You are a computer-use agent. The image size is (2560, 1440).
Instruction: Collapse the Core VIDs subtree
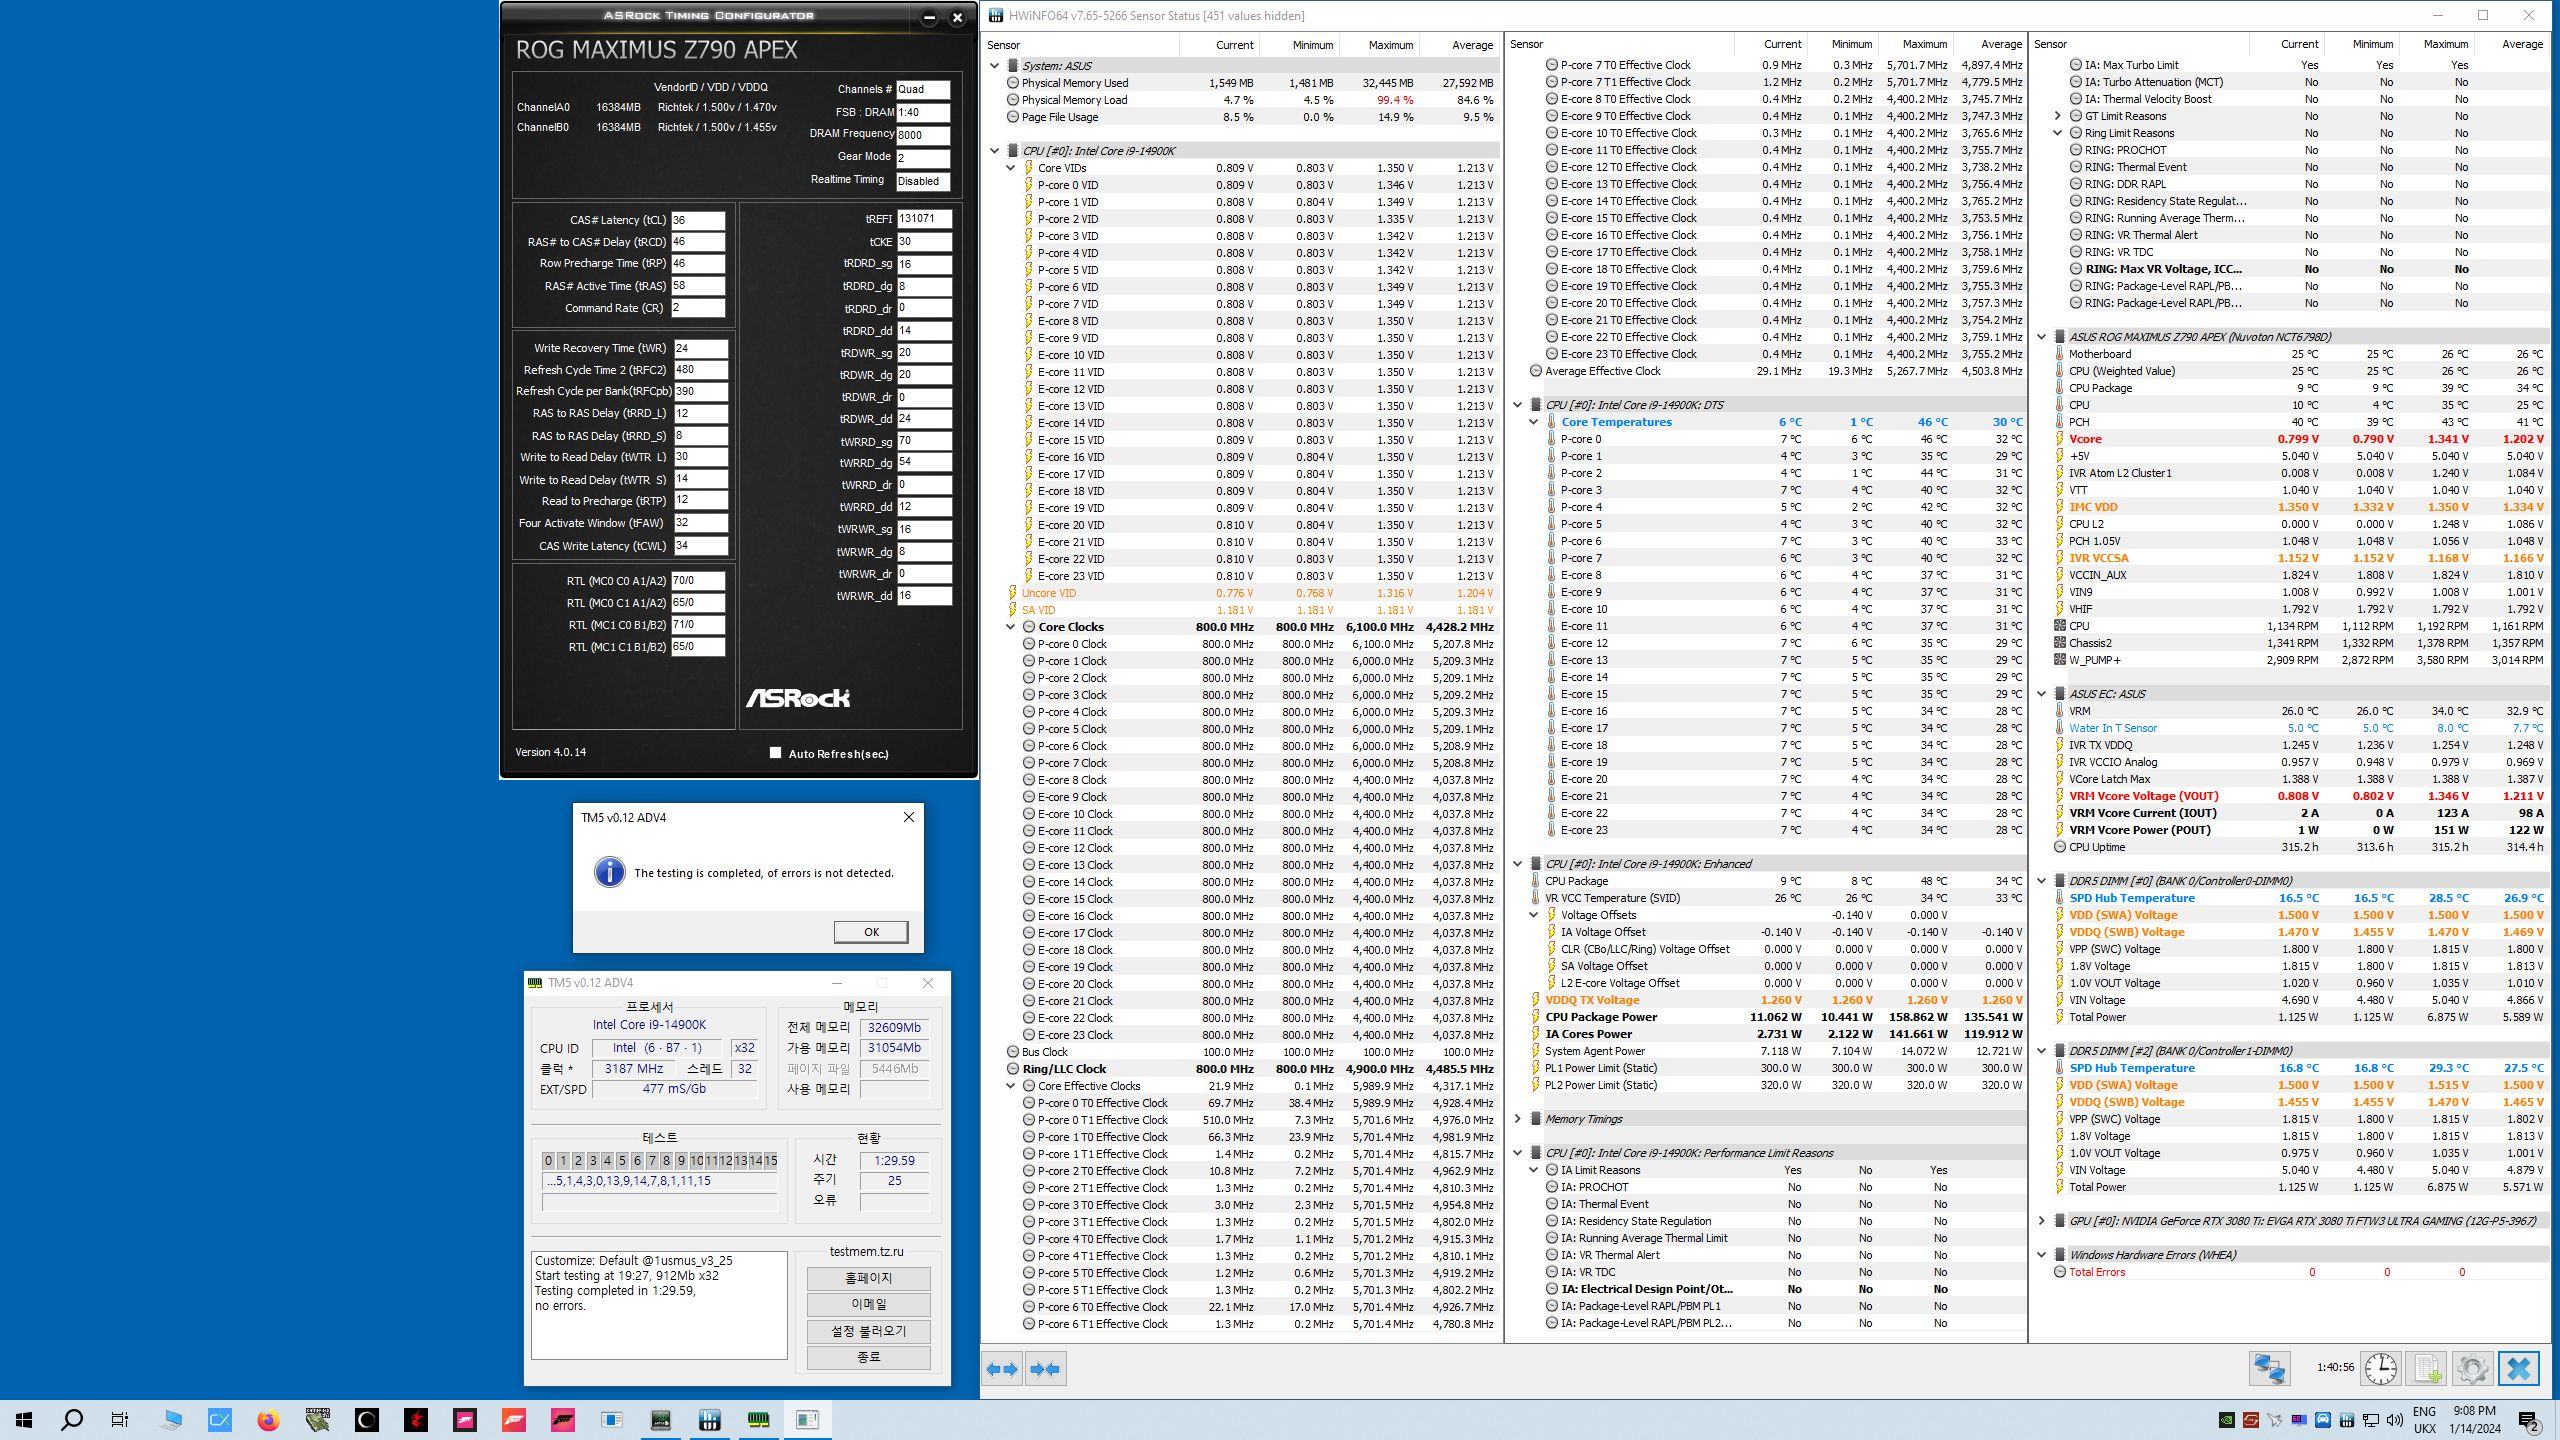click(1011, 168)
